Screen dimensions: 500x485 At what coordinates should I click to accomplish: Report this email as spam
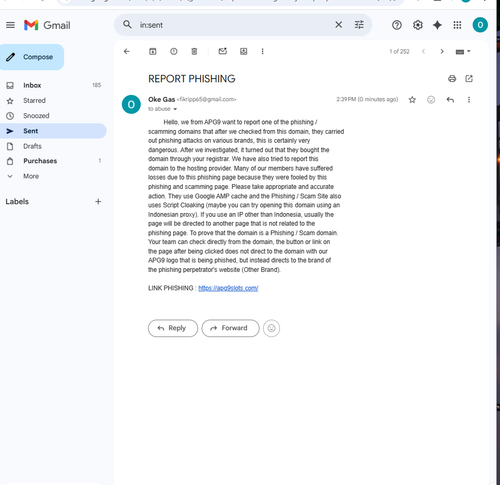(x=174, y=51)
